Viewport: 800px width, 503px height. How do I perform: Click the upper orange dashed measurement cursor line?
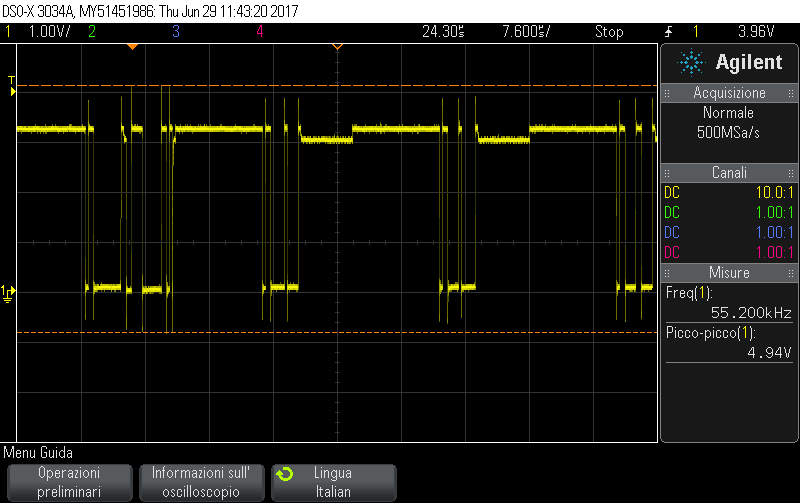[337, 85]
